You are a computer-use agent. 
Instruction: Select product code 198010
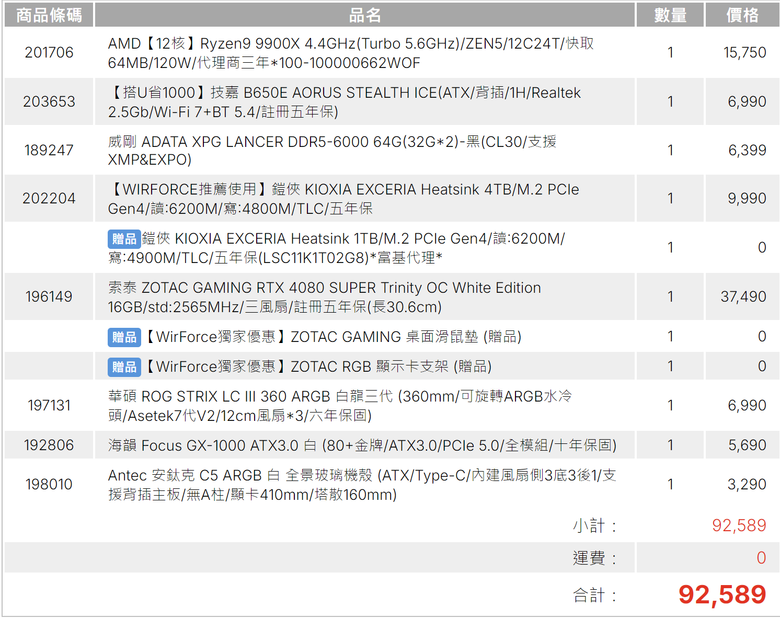coord(49,485)
